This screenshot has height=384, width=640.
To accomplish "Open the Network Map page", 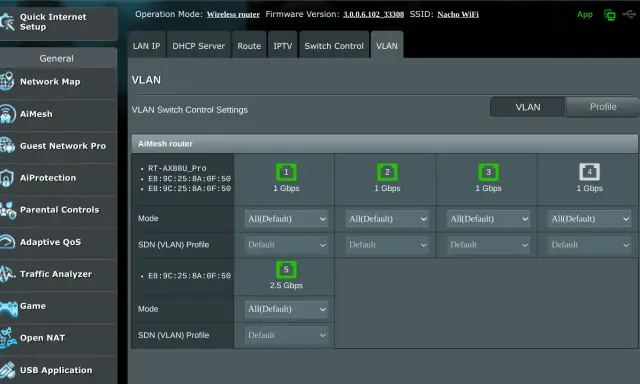I will tap(58, 82).
